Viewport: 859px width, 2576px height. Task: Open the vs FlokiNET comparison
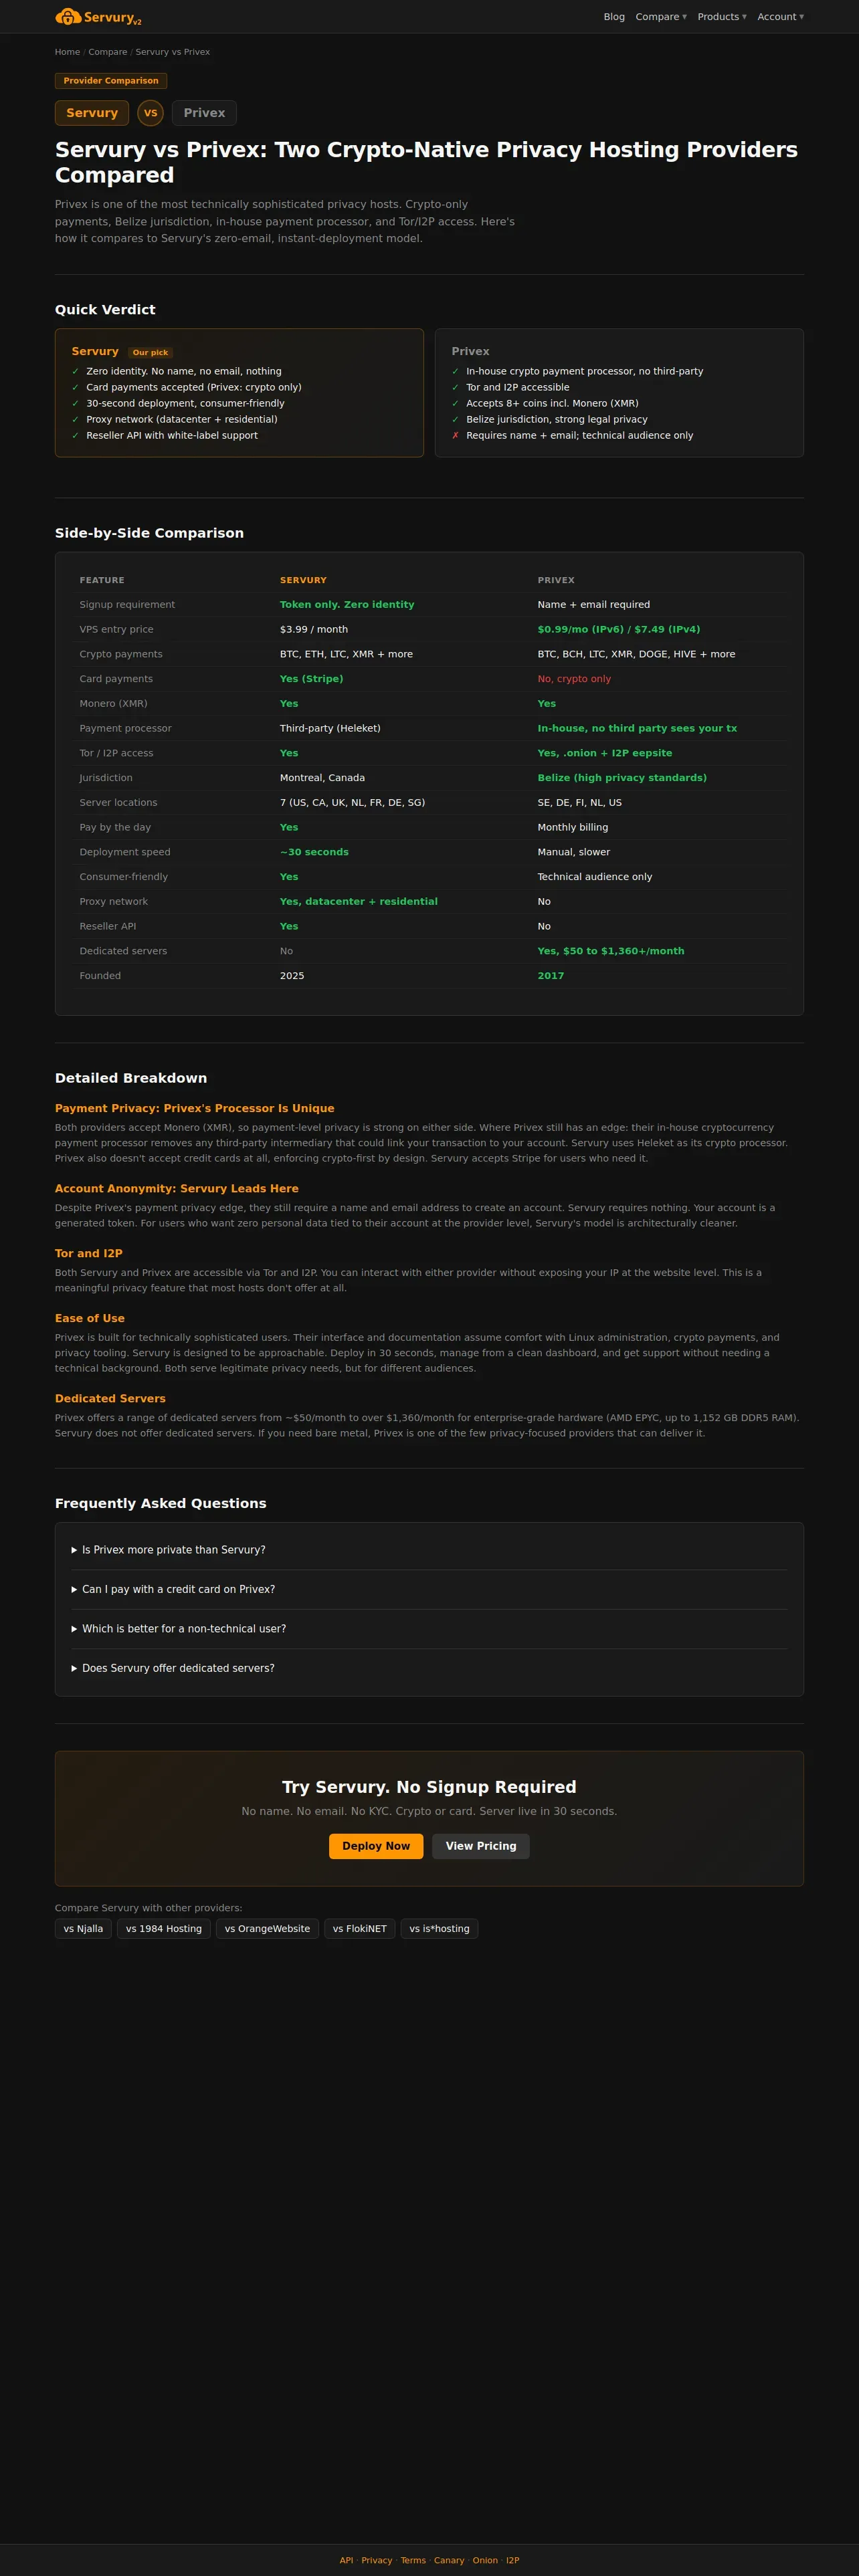click(x=360, y=1929)
